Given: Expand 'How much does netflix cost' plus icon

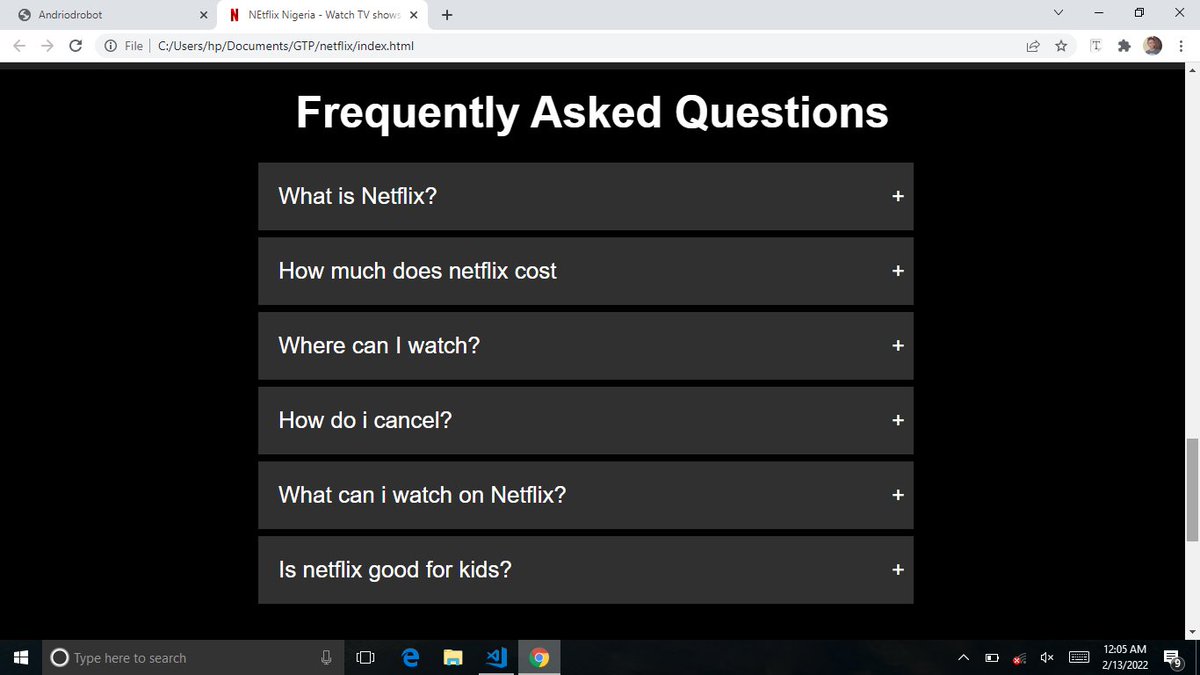Looking at the screenshot, I should [x=898, y=271].
